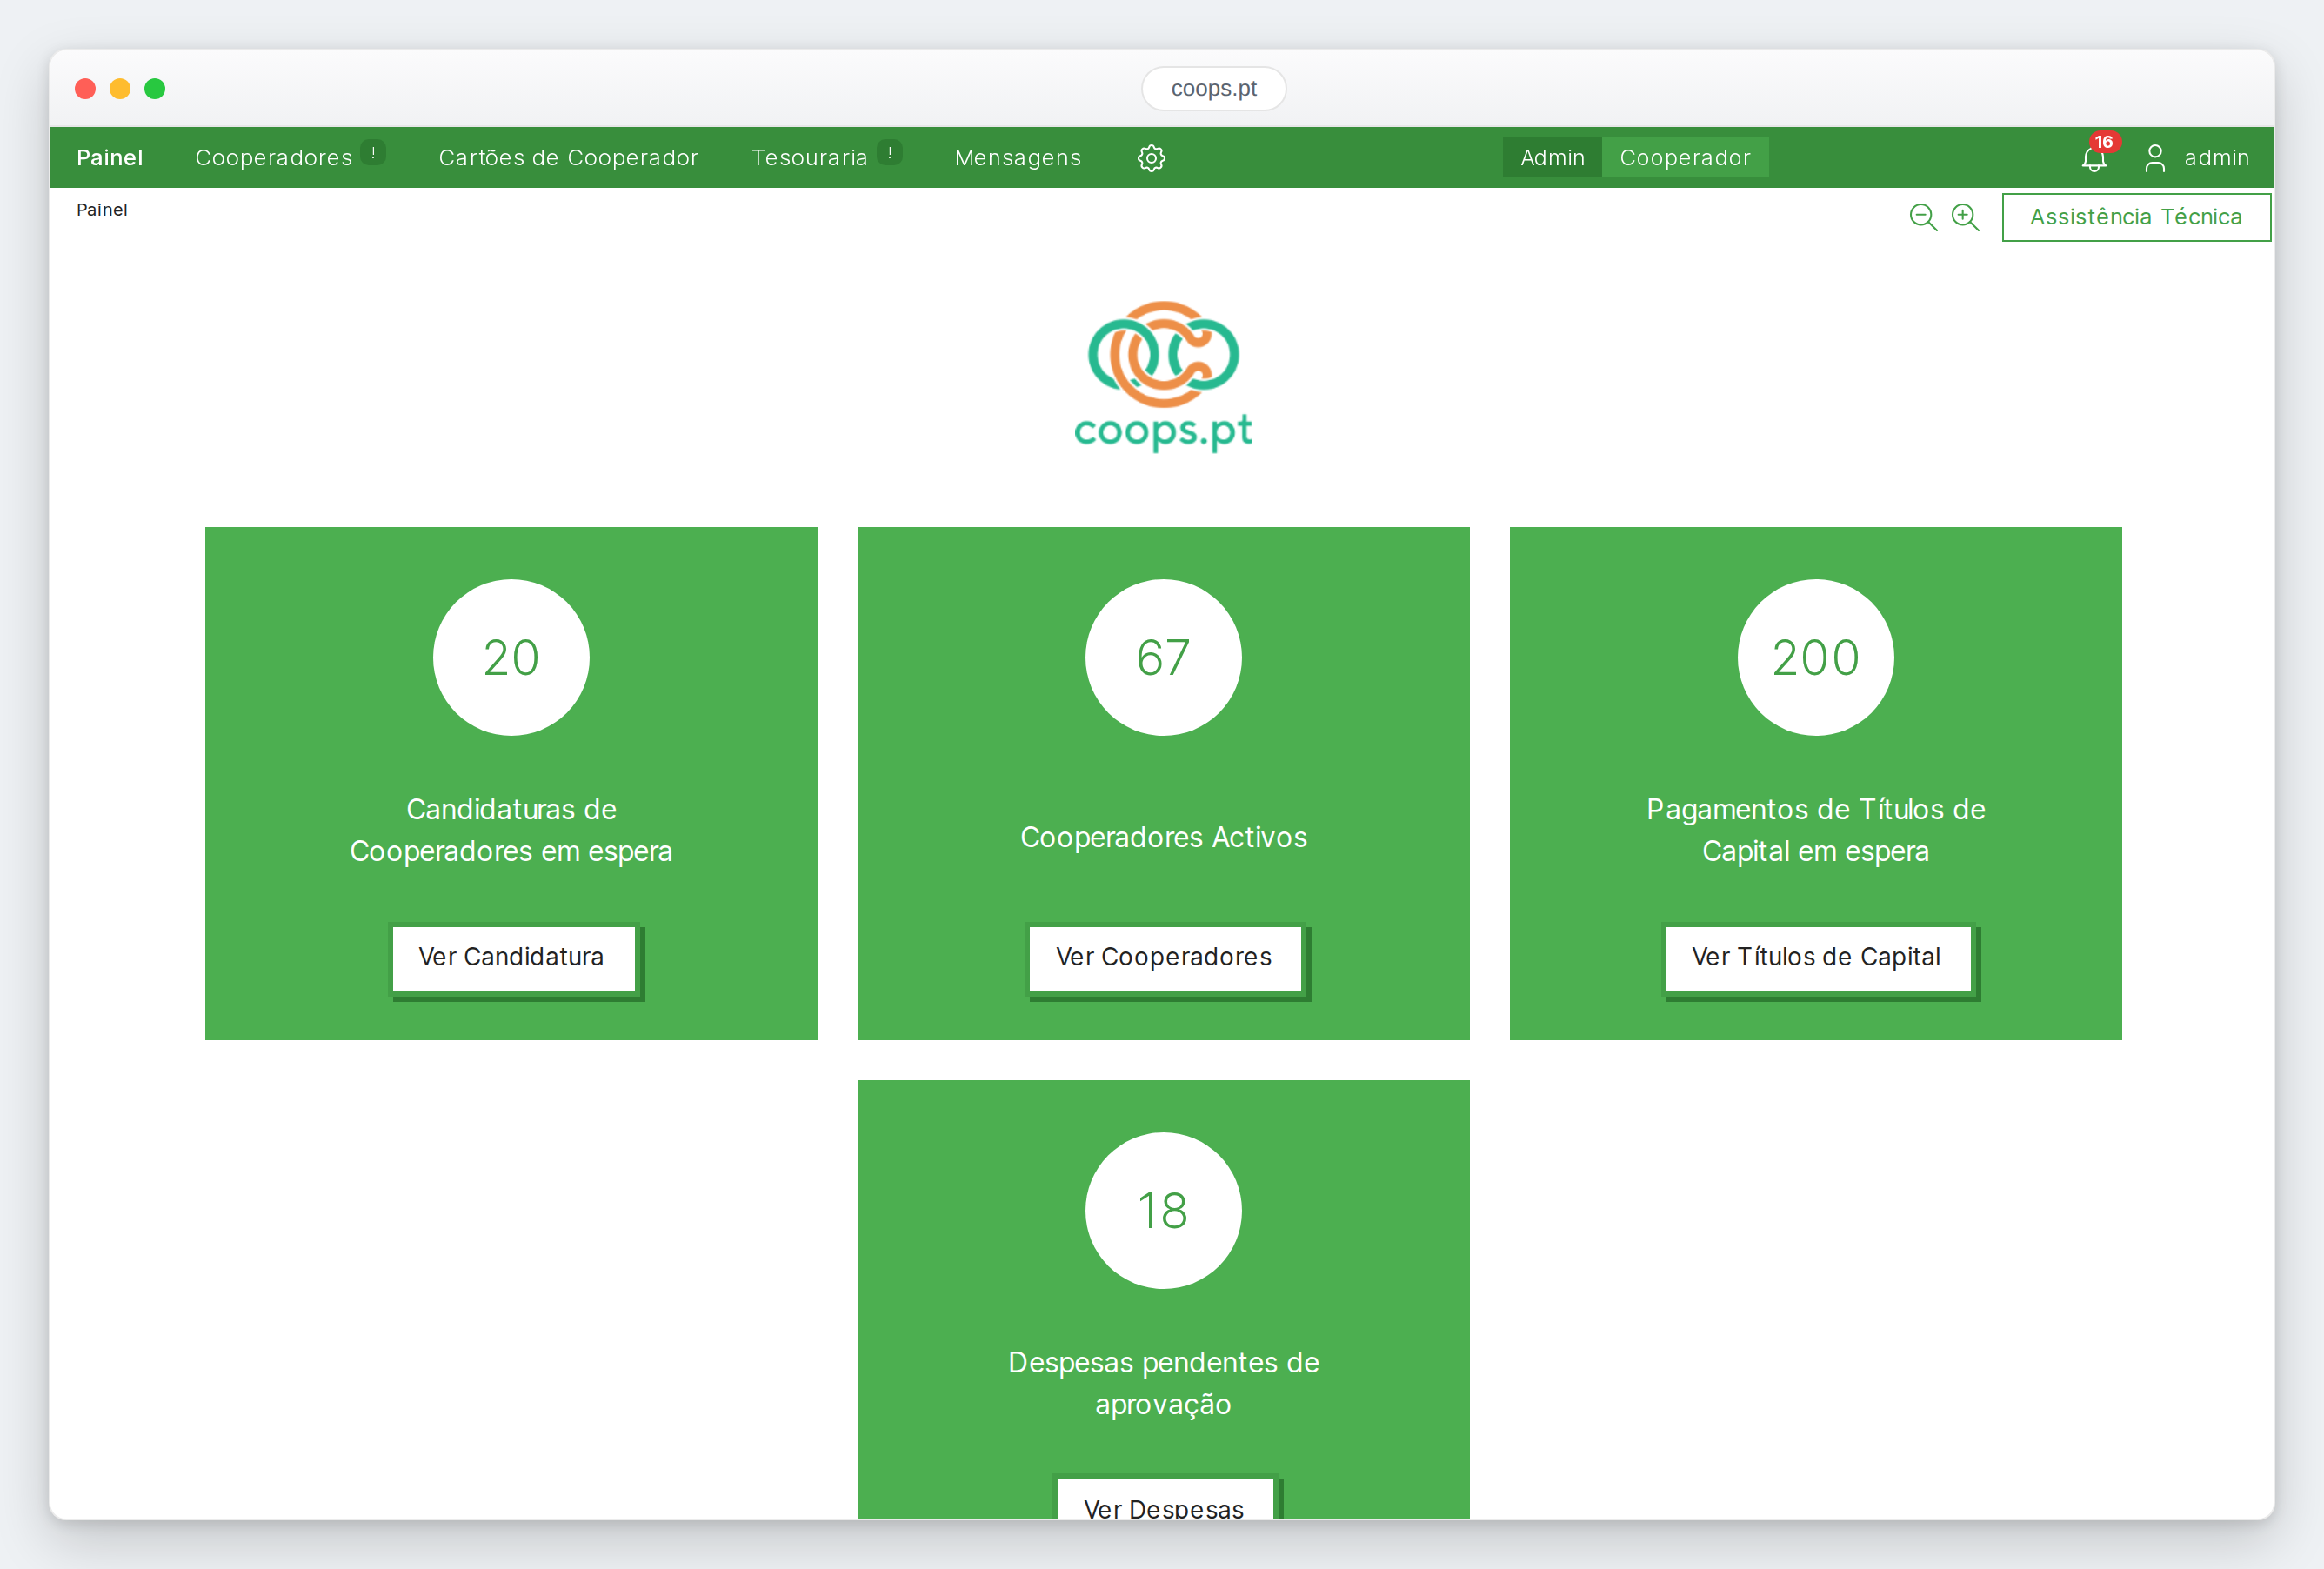This screenshot has height=1569, width=2324.
Task: Click the 200 pending payments counter
Action: point(1816,657)
